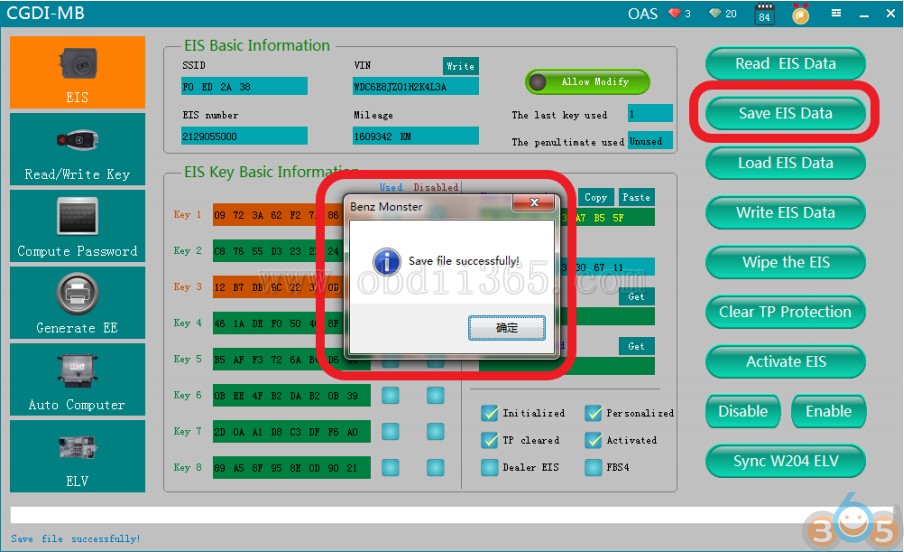Check the Used box for Key 6
Screen dimensions: 904x552
click(390, 396)
